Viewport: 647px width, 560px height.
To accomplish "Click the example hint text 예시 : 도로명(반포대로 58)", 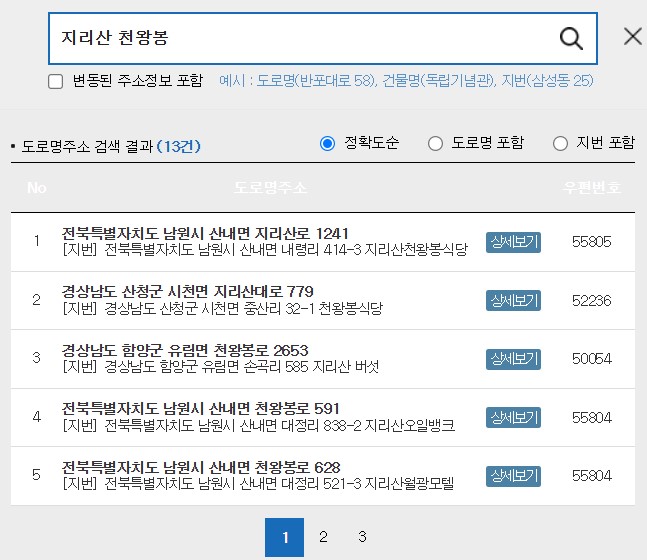I will [298, 80].
